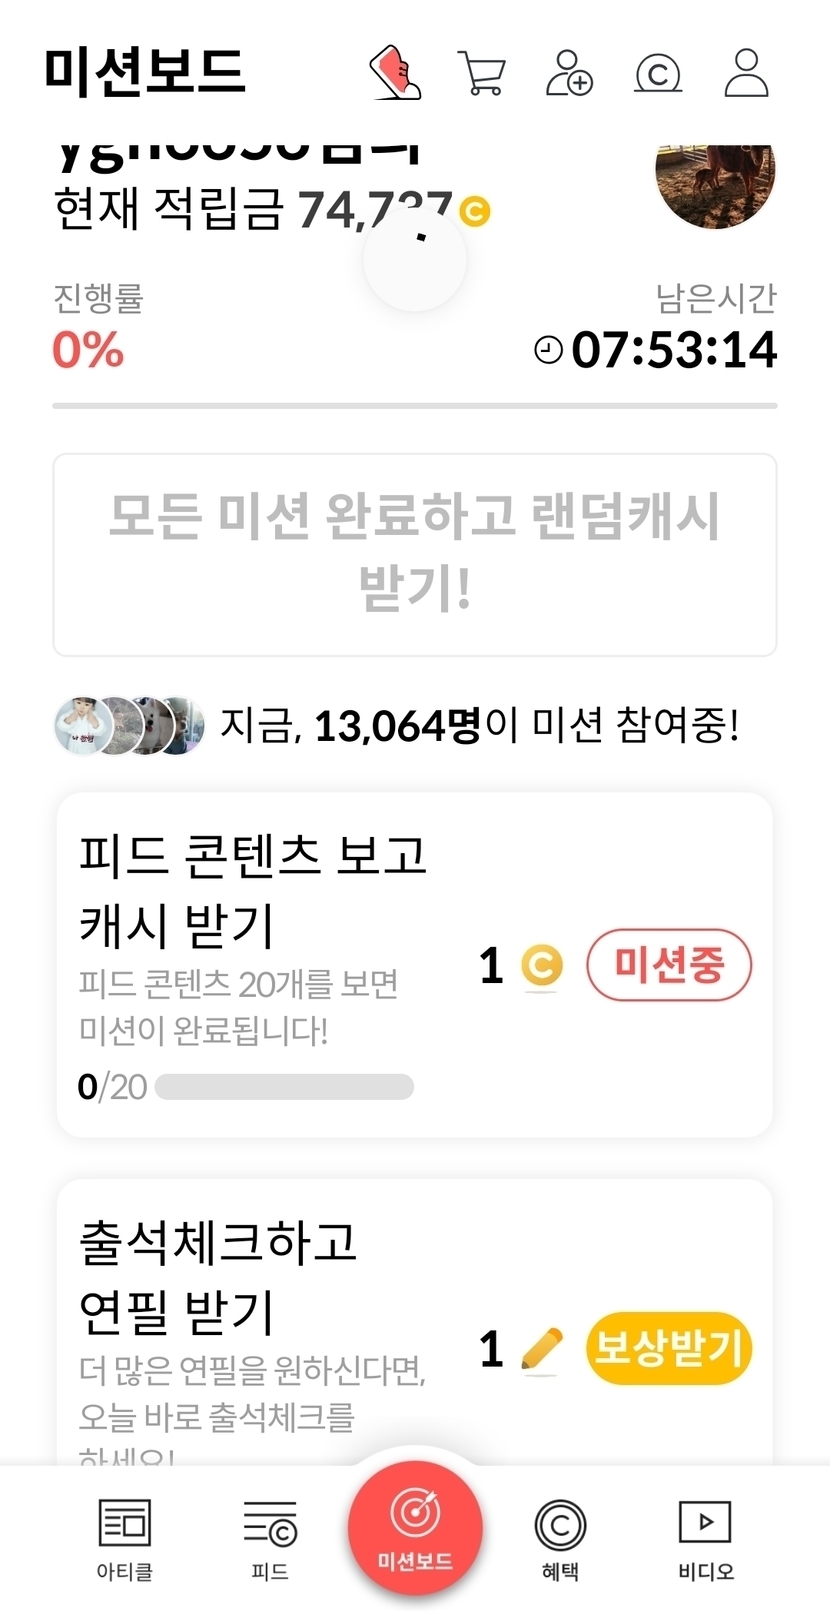The width and height of the screenshot is (830, 1611).
Task: Open the shopping cart
Action: pos(482,73)
